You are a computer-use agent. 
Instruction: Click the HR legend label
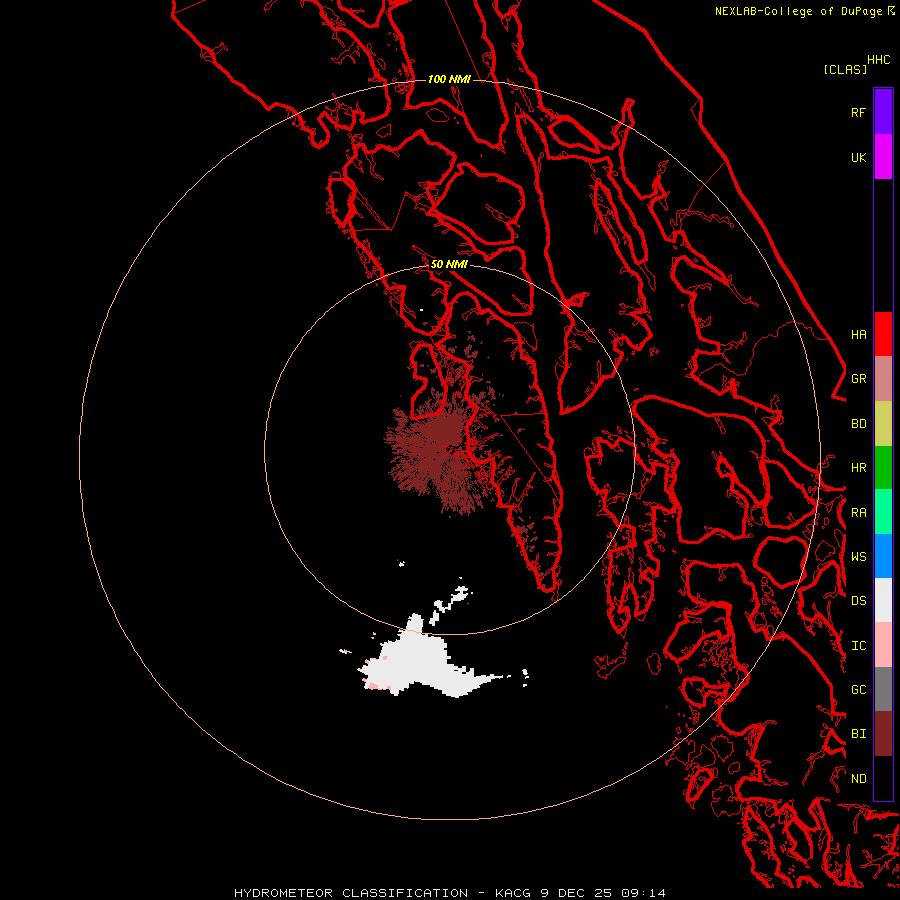[858, 468]
